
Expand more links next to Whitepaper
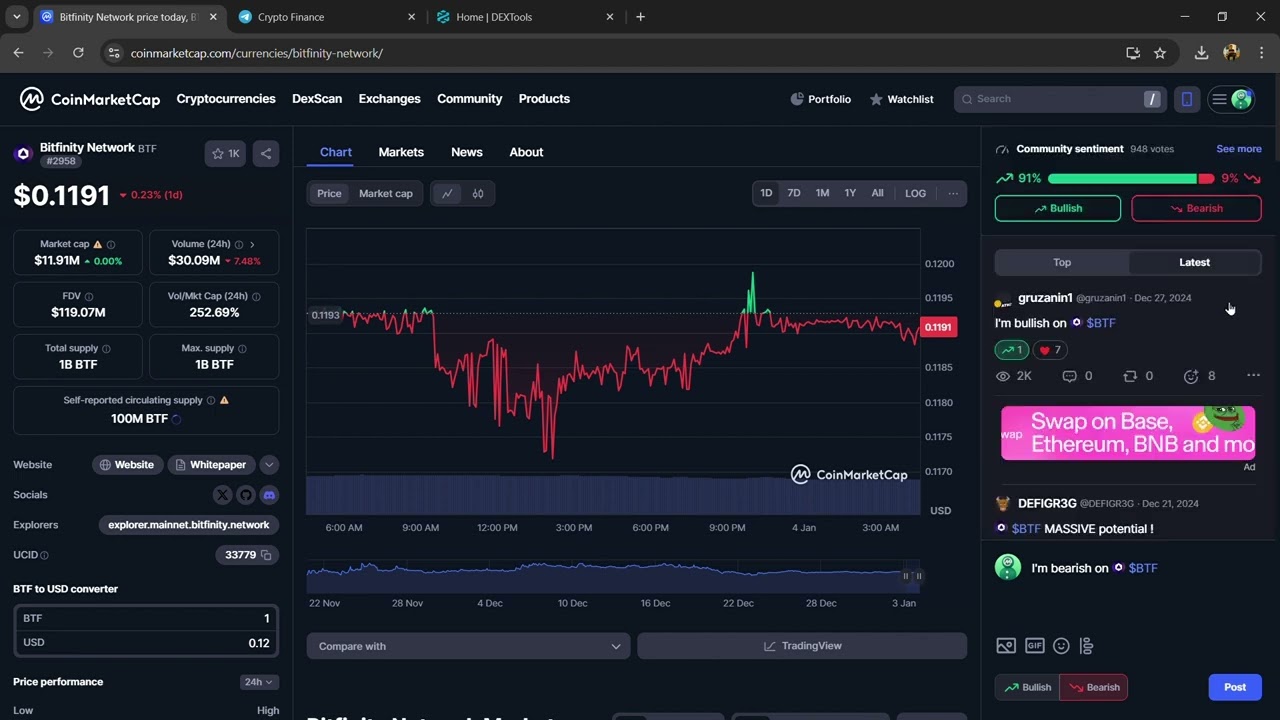click(269, 465)
